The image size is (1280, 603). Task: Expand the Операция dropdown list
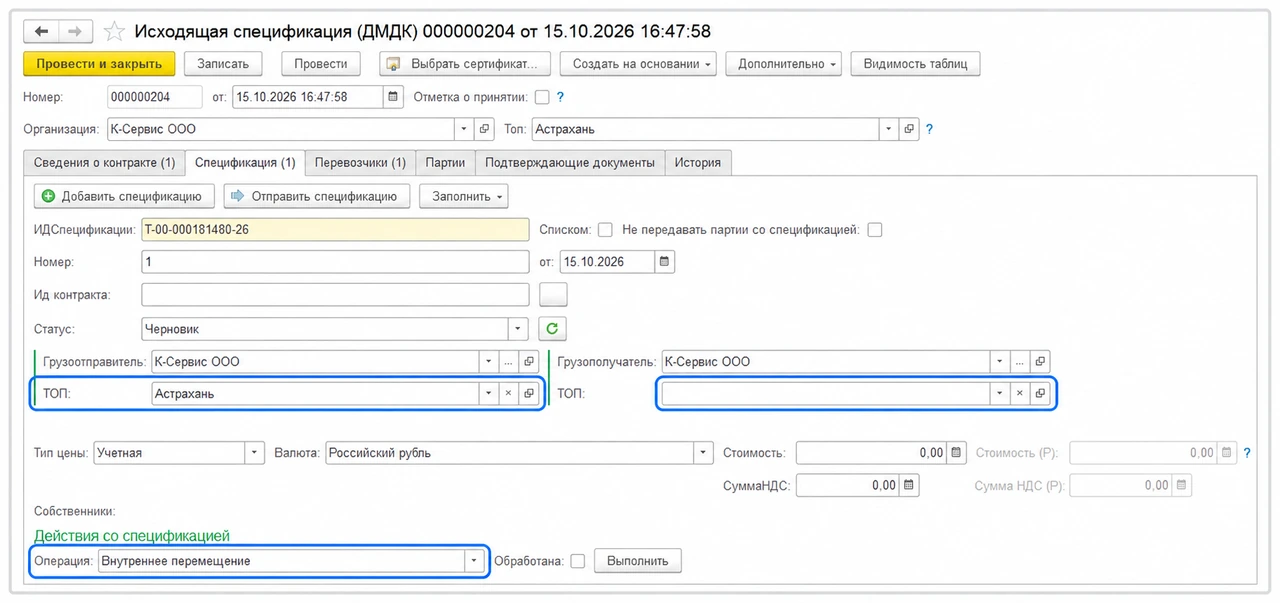pos(473,561)
